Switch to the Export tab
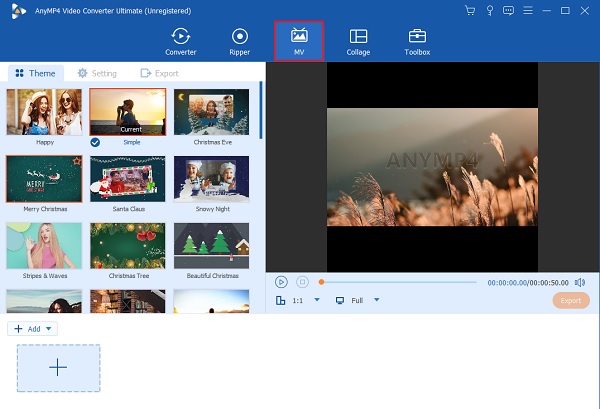 159,73
